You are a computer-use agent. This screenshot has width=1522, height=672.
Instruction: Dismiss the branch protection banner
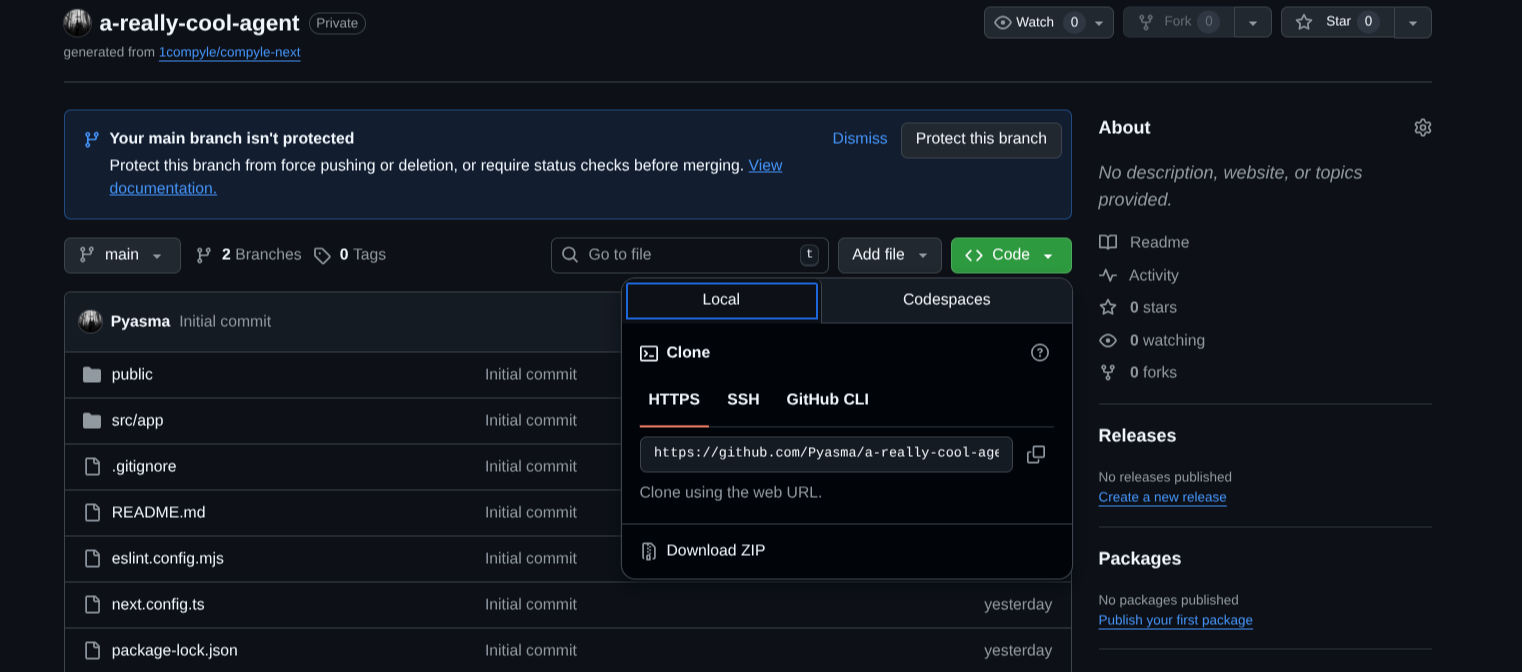pos(859,138)
